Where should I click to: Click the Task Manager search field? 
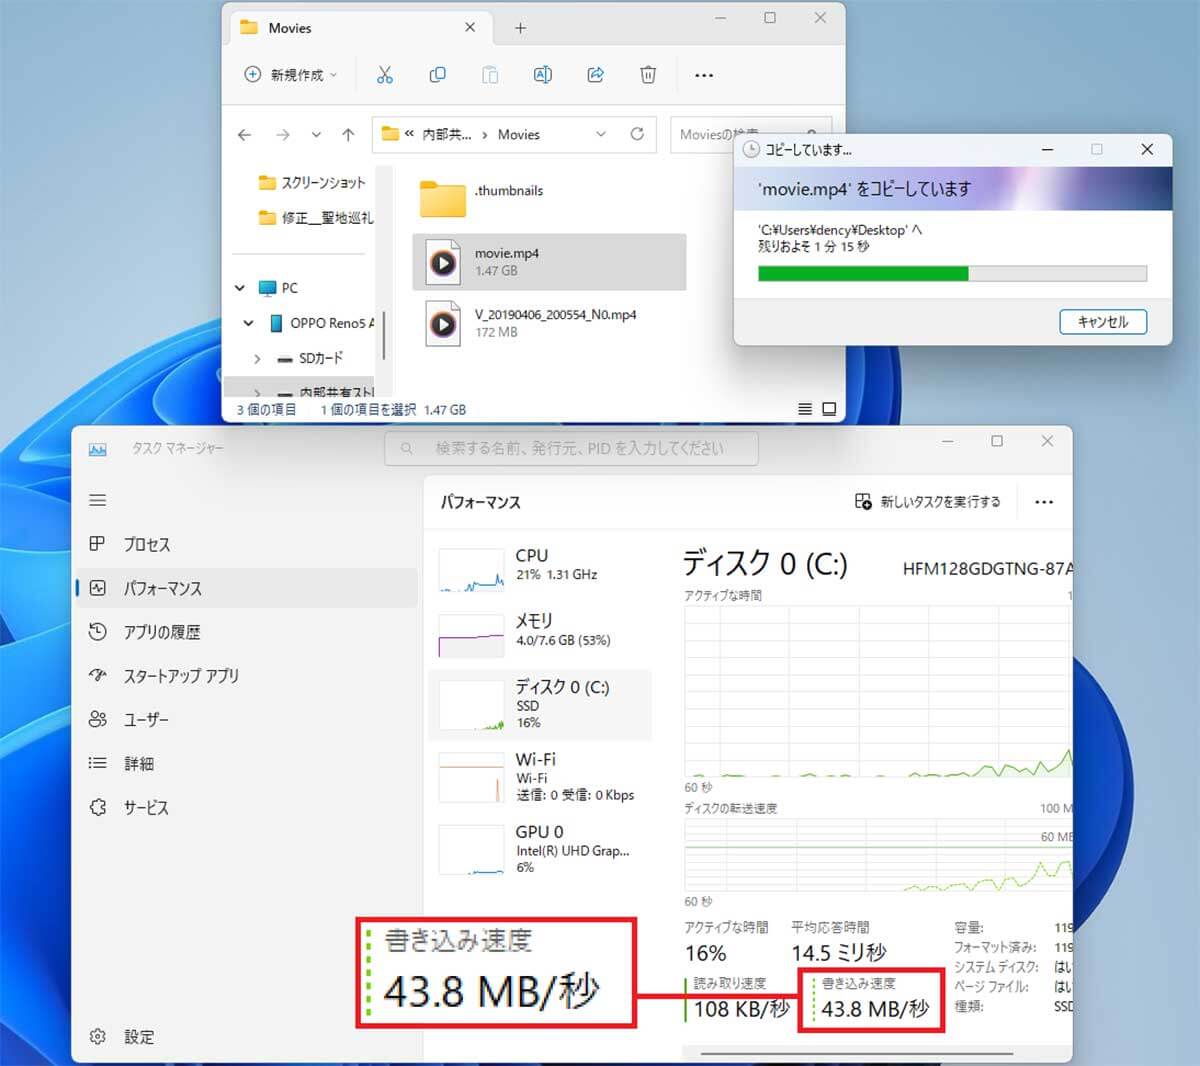point(571,448)
